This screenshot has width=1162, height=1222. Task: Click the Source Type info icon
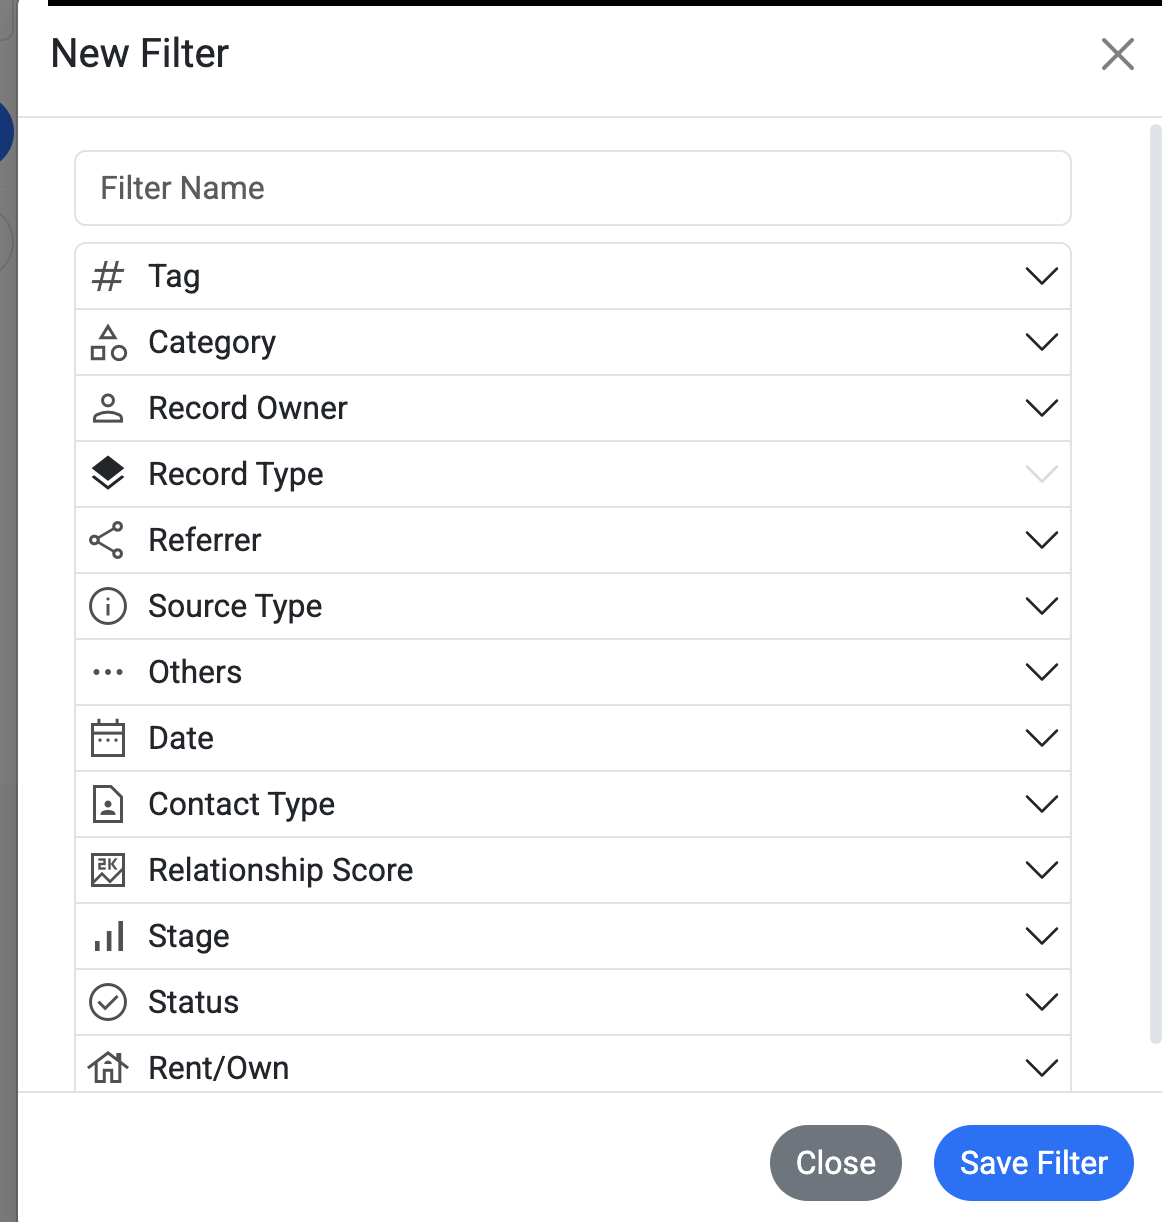pyautogui.click(x=108, y=606)
